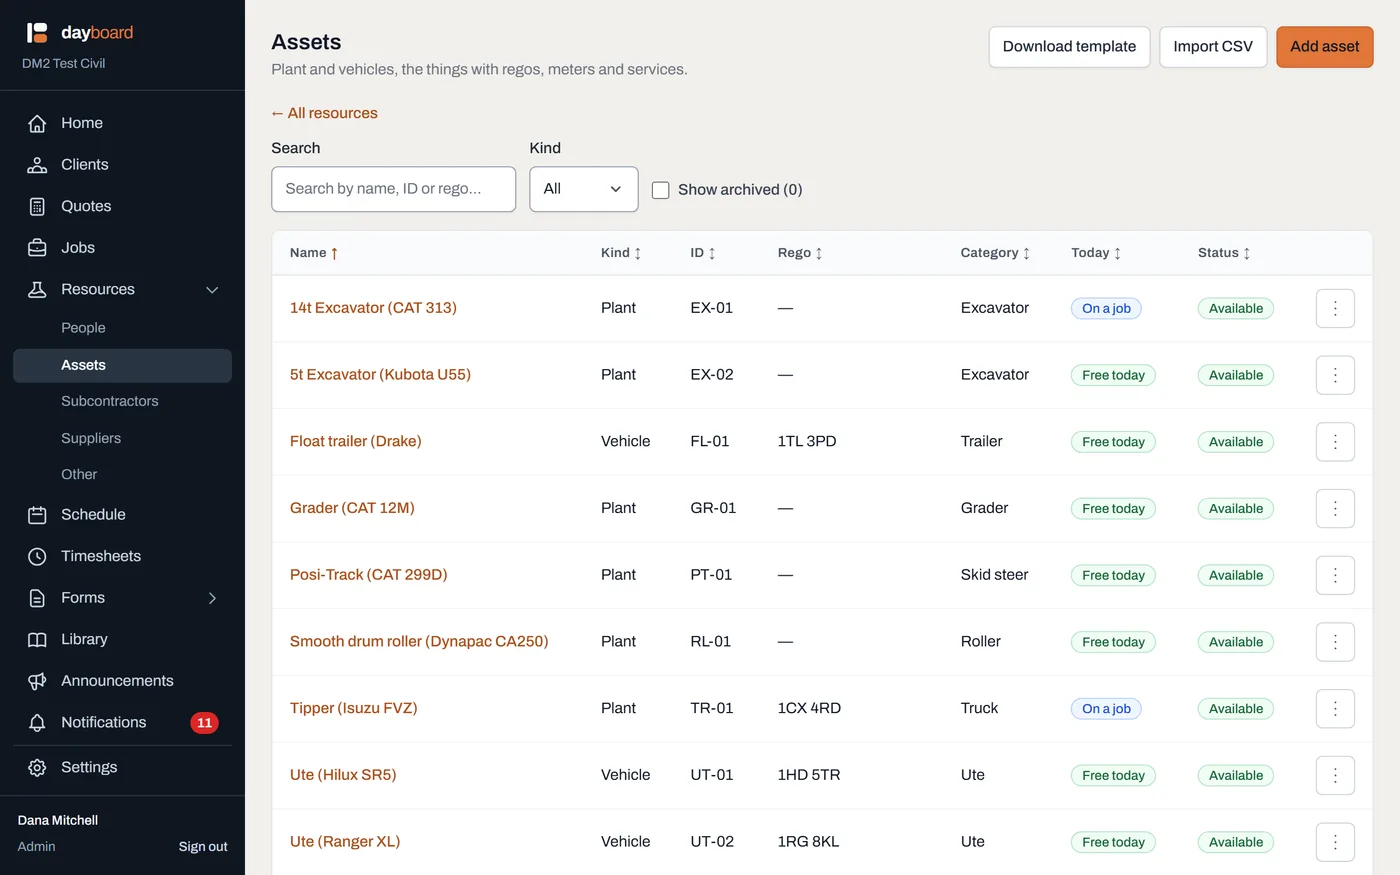Click the Clients people icon
This screenshot has height=875, width=1400.
coord(37,165)
